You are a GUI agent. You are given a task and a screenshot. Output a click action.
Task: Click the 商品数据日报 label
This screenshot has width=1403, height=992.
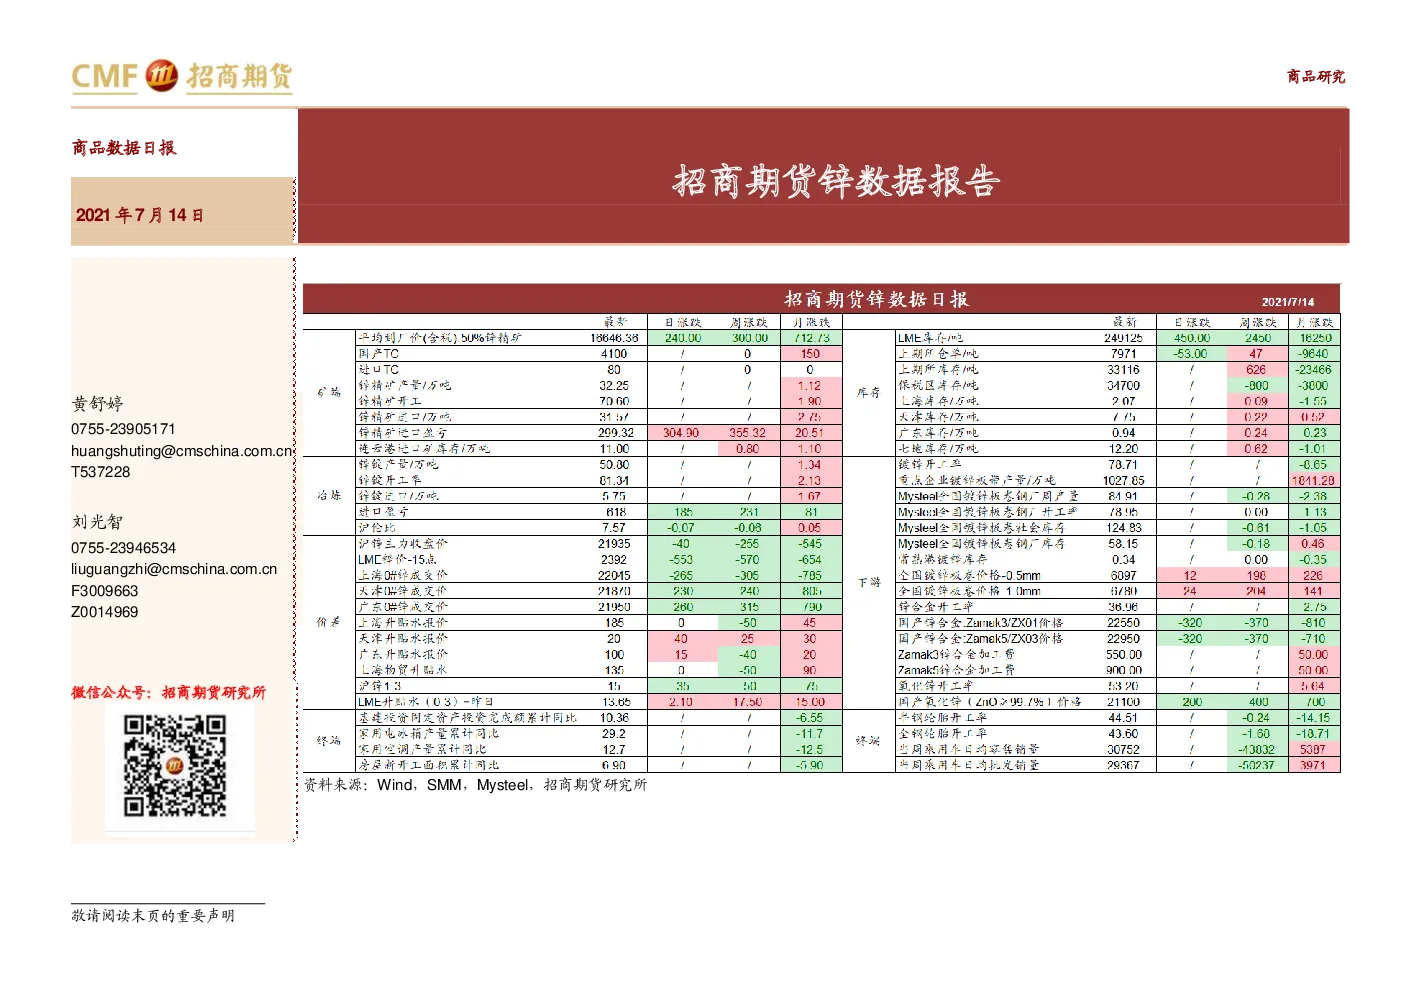click(x=124, y=148)
